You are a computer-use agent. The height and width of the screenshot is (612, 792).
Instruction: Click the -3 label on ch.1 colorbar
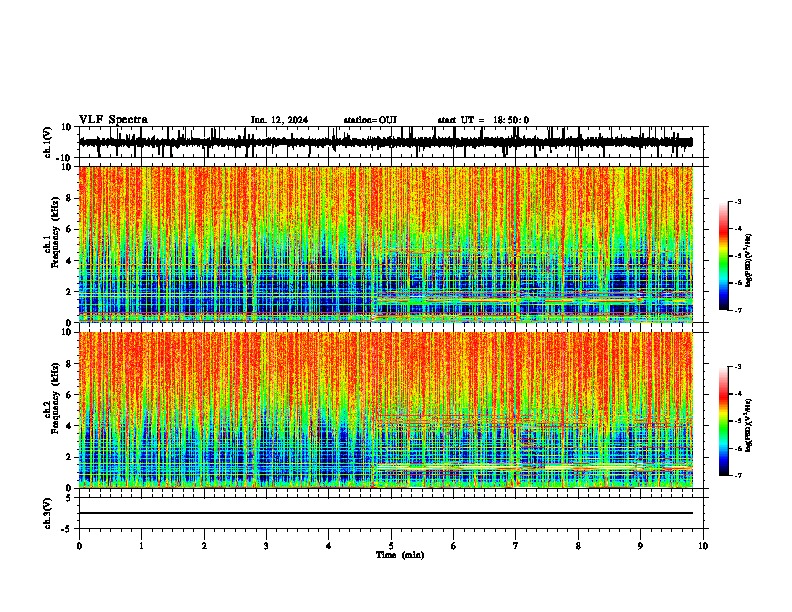click(738, 201)
